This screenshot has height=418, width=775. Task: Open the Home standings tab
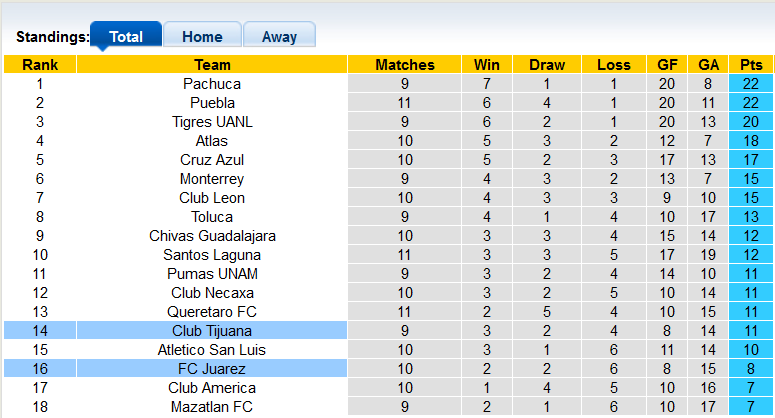click(202, 37)
